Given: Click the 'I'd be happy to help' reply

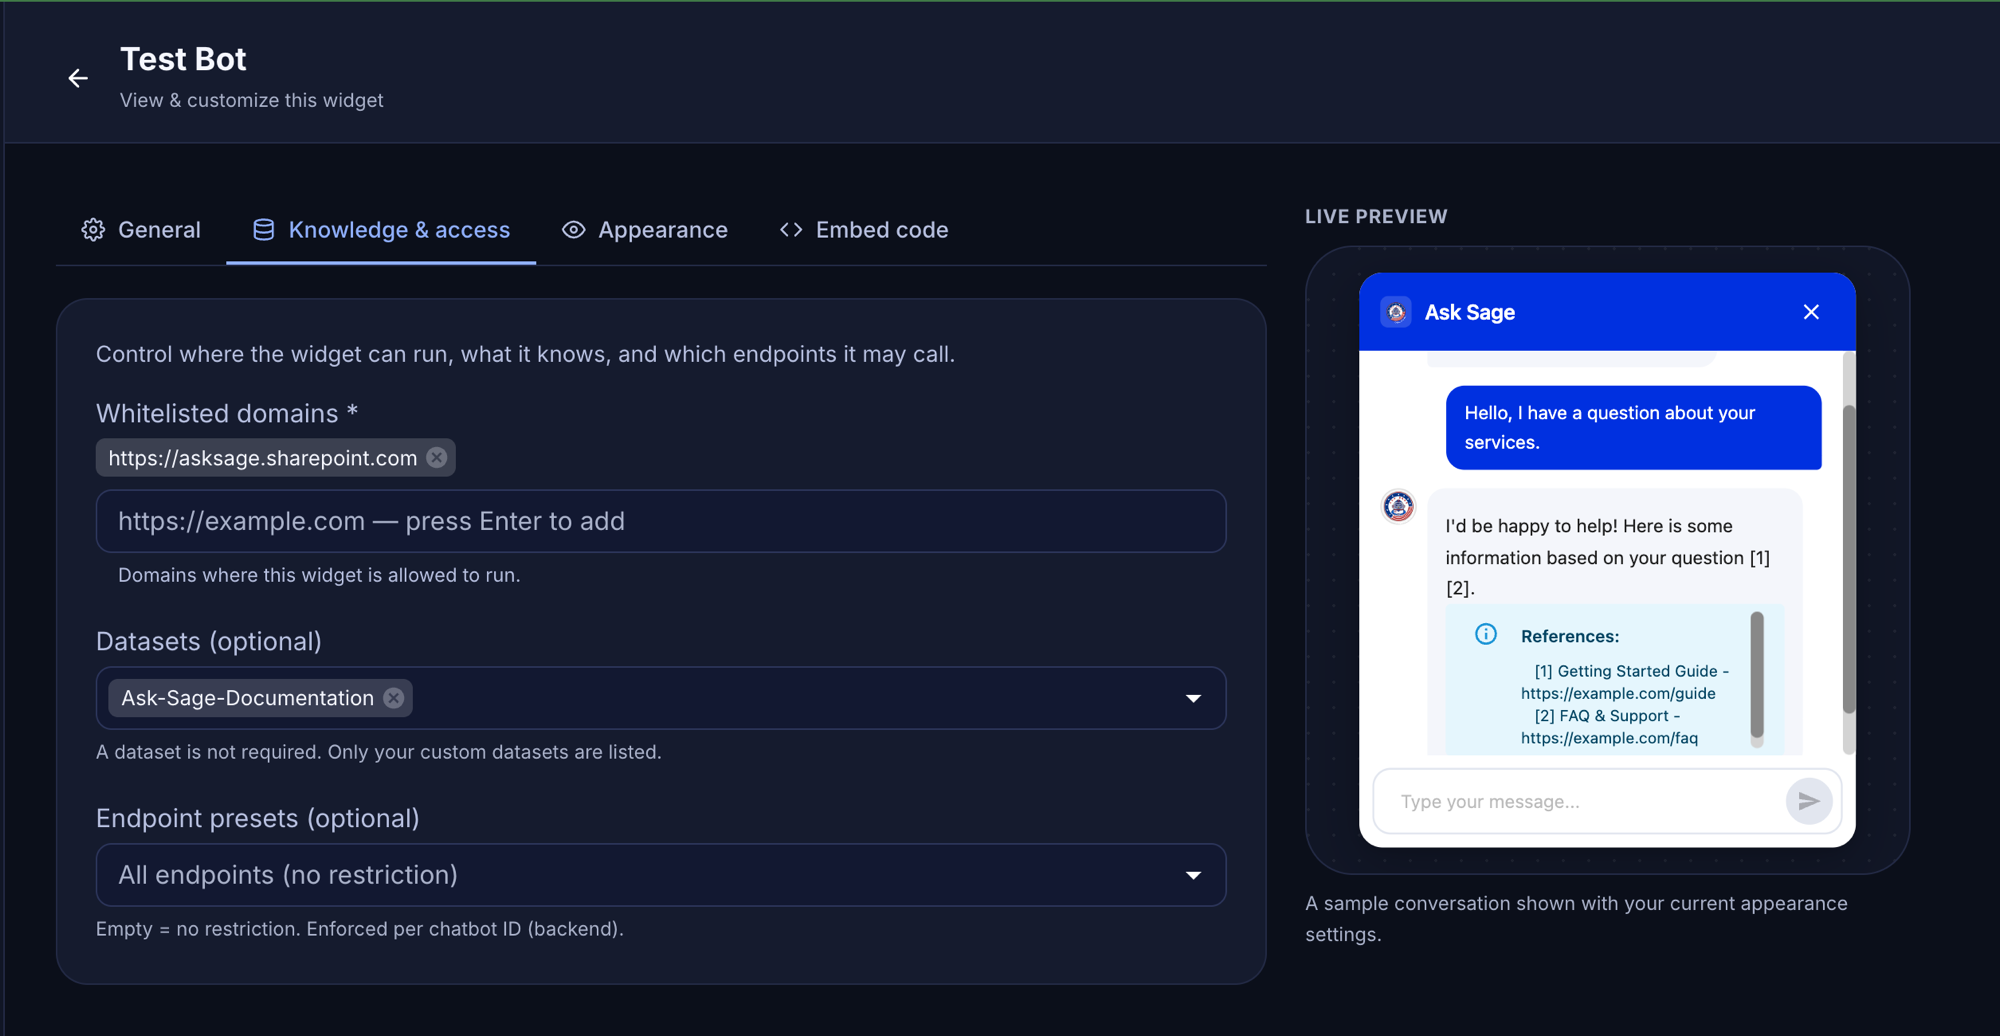Looking at the screenshot, I should point(1608,556).
